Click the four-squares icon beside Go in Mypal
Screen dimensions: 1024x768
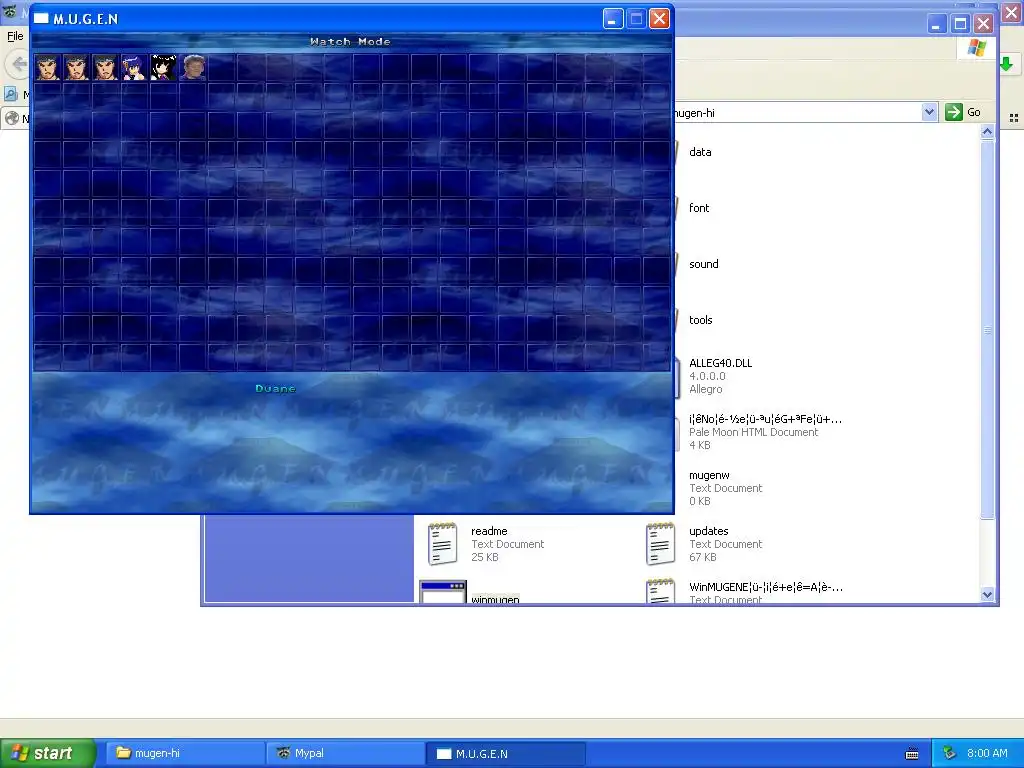(1014, 118)
